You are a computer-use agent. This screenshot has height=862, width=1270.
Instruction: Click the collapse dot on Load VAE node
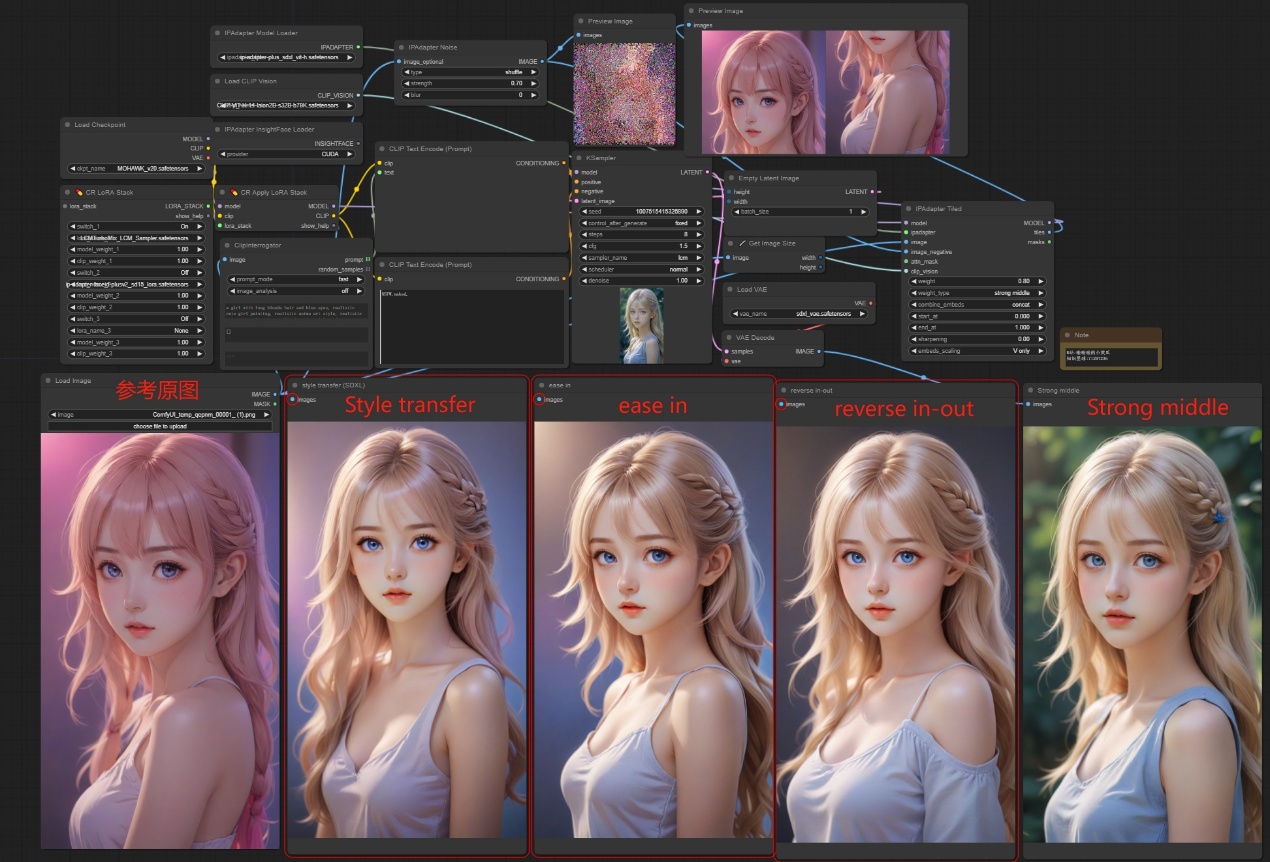[x=731, y=289]
